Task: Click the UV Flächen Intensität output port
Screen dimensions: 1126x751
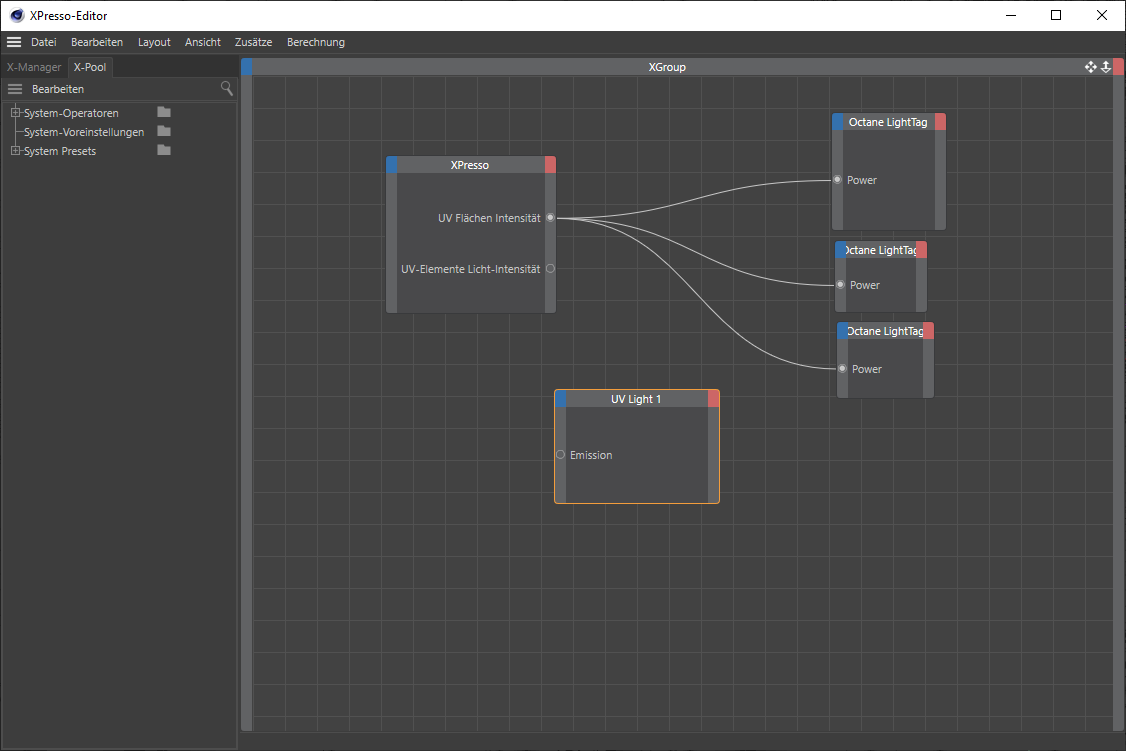Action: (550, 218)
